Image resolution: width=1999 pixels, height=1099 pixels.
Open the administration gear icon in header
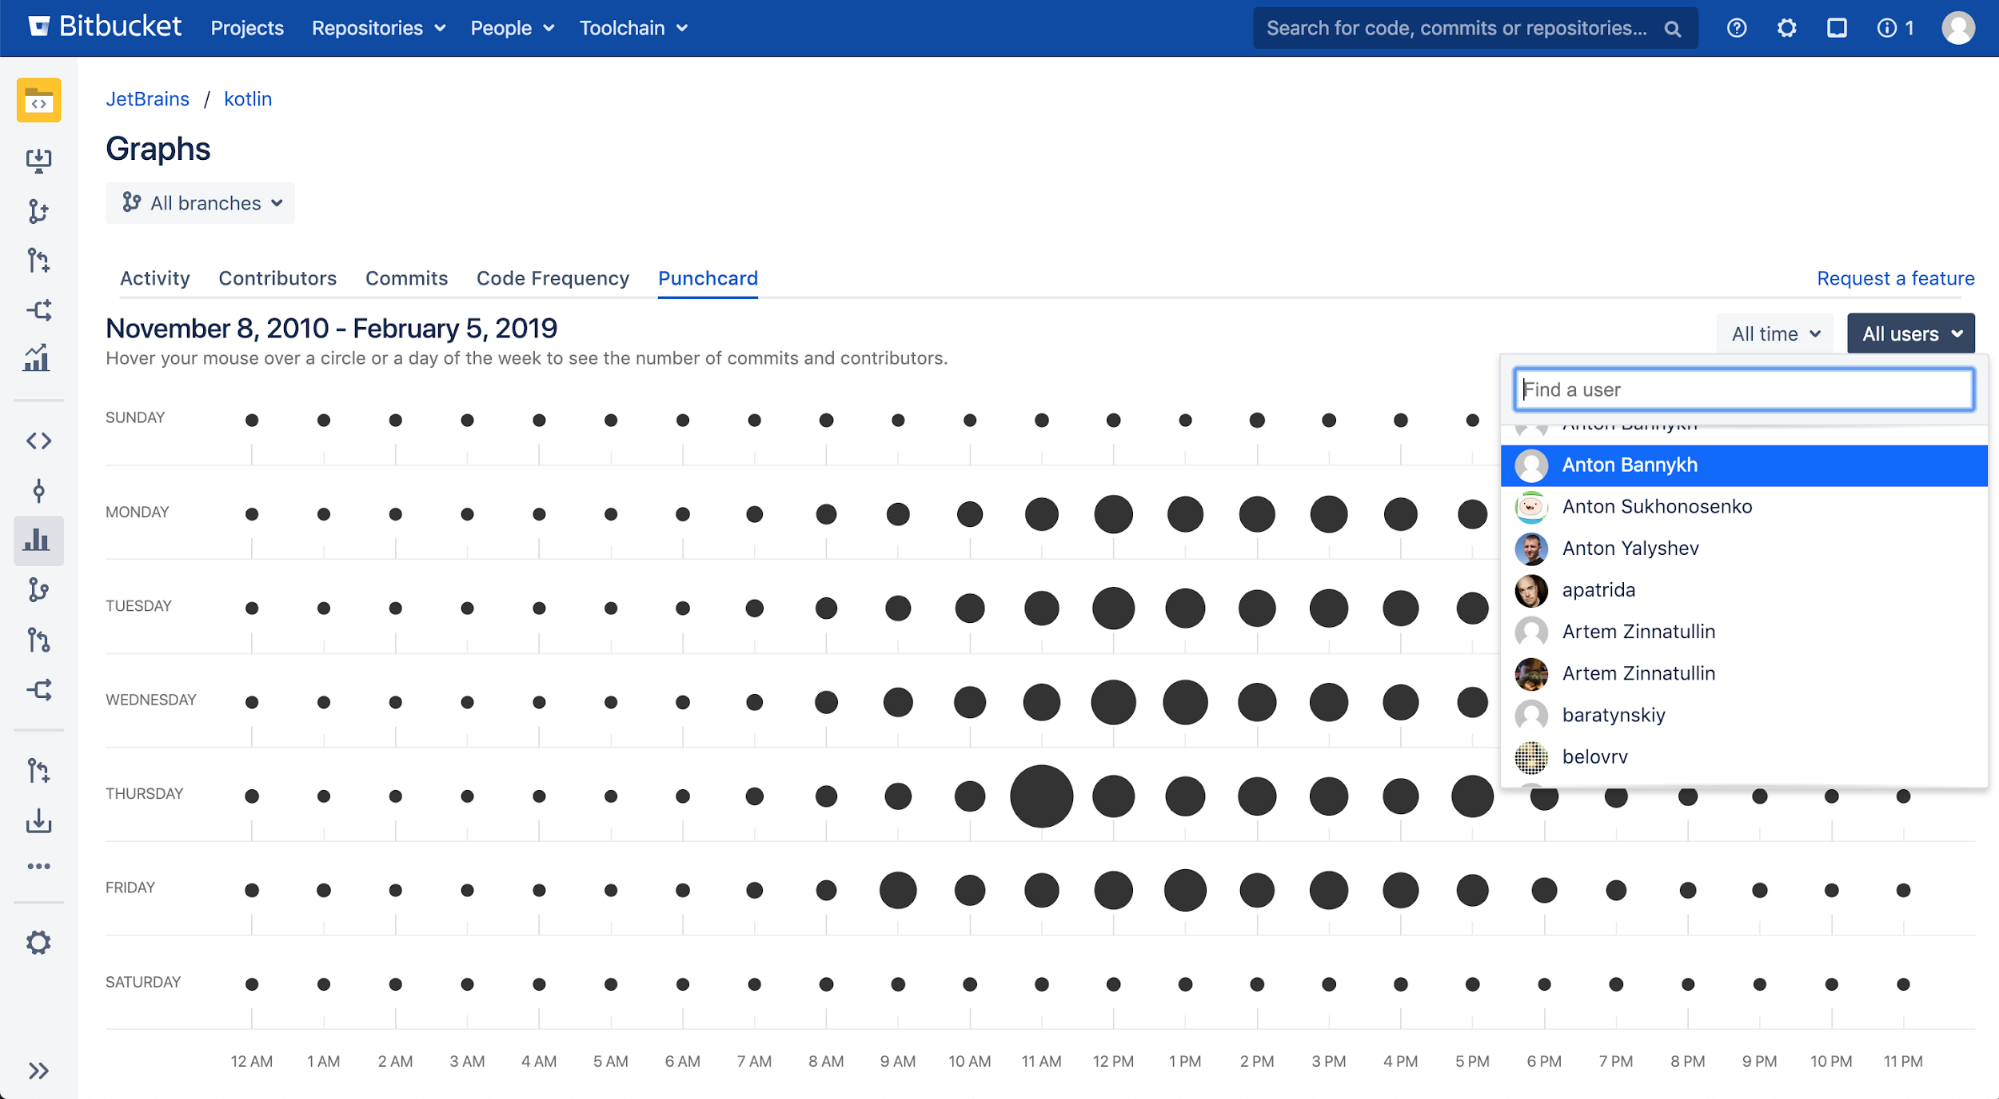point(1787,28)
